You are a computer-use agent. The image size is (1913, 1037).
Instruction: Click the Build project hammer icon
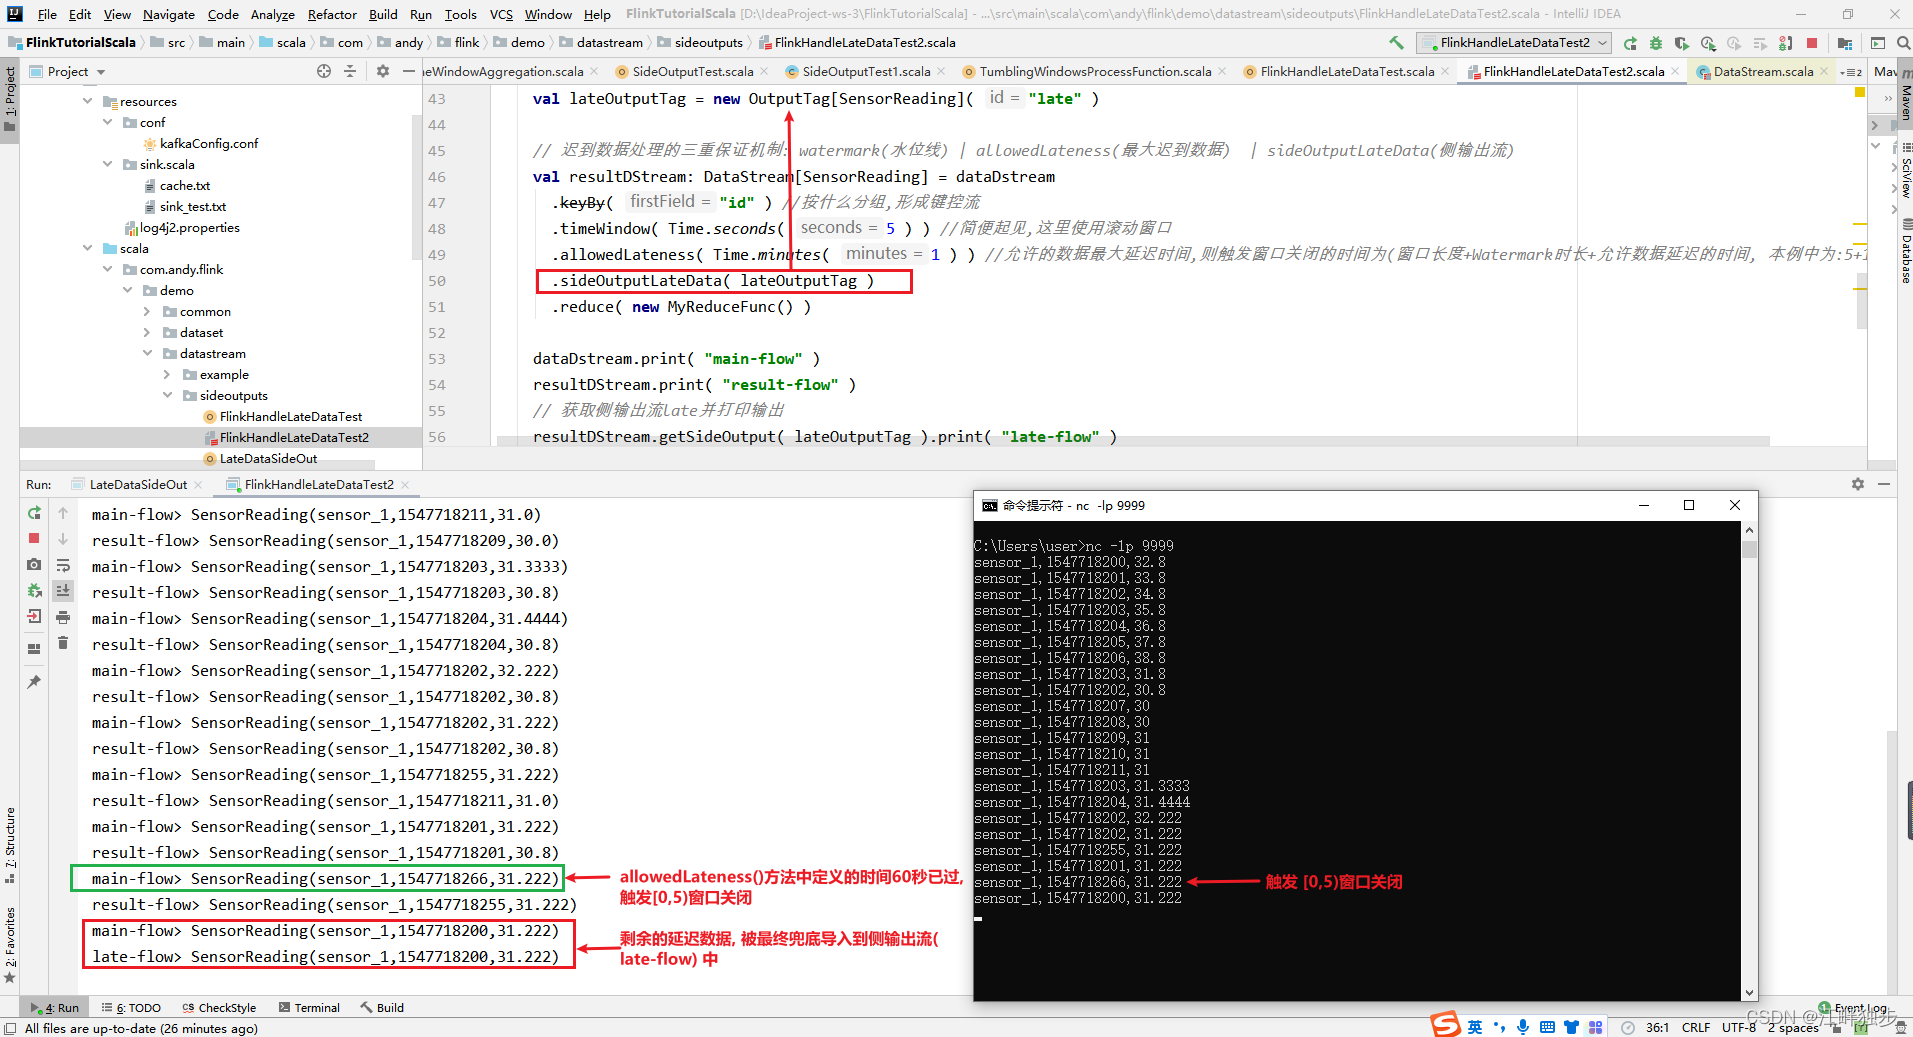1396,43
